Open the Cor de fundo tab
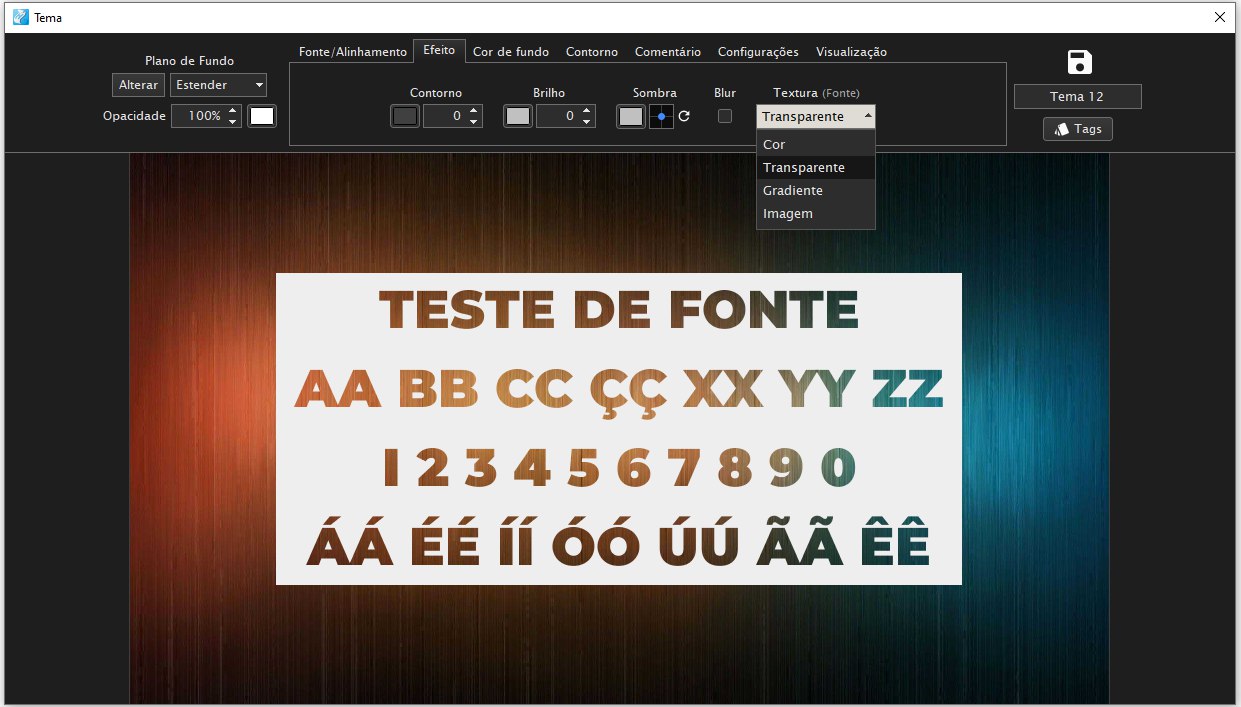The width and height of the screenshot is (1241, 707). click(x=510, y=52)
